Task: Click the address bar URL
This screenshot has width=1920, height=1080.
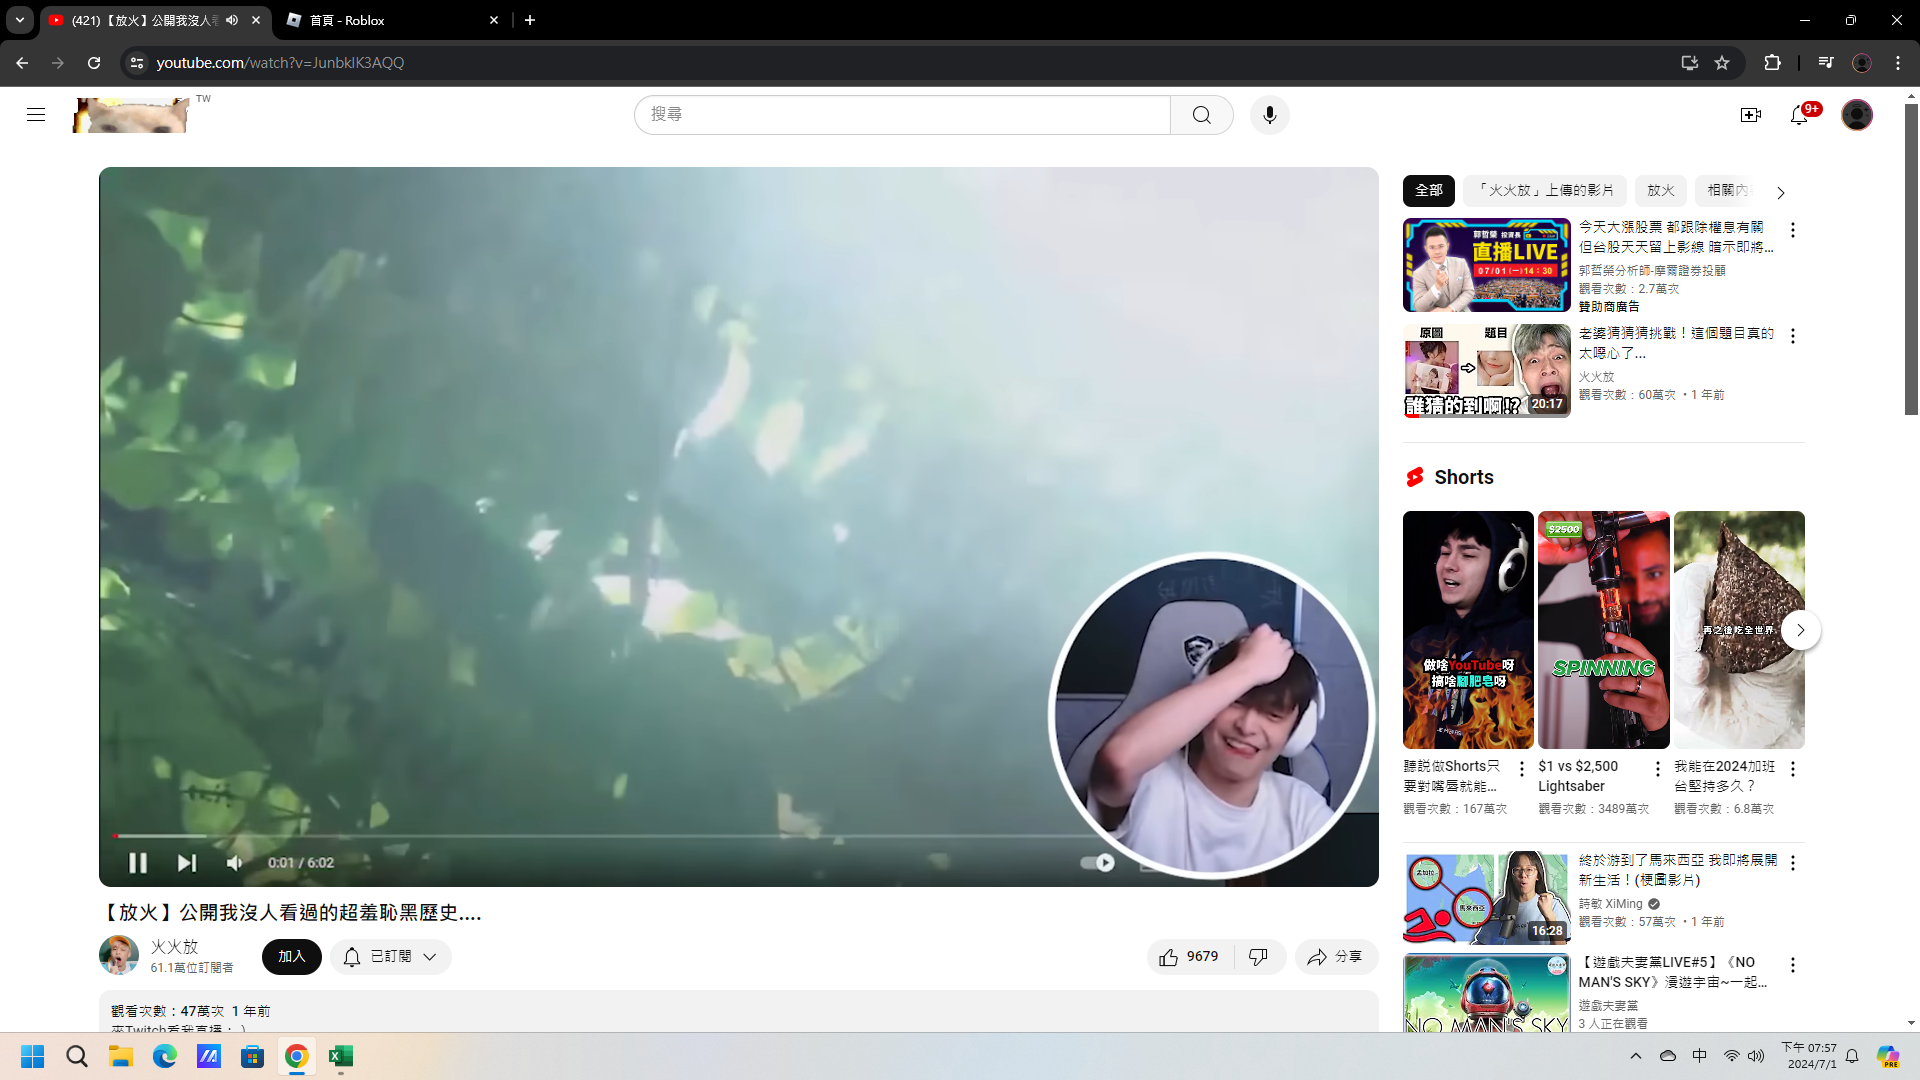Action: [280, 63]
